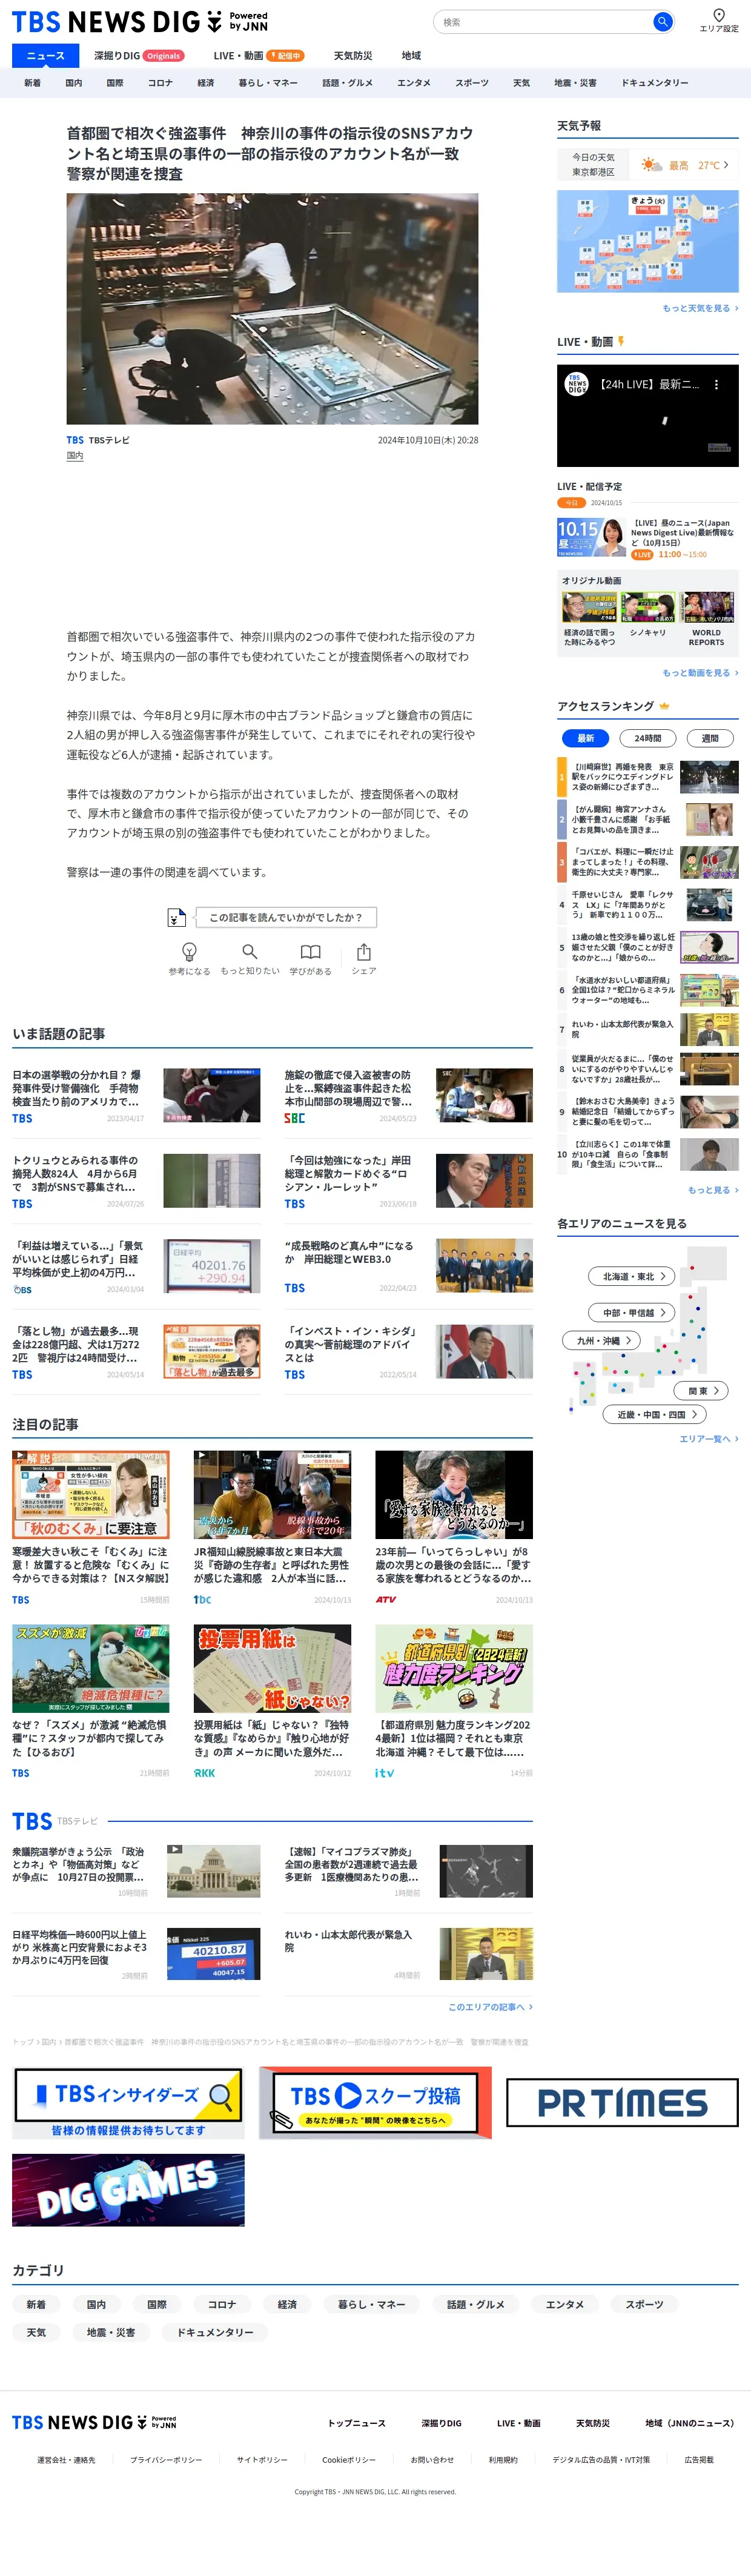The image size is (751, 2576).
Task: Open the エリア設定 location pin icon
Action: (x=718, y=15)
